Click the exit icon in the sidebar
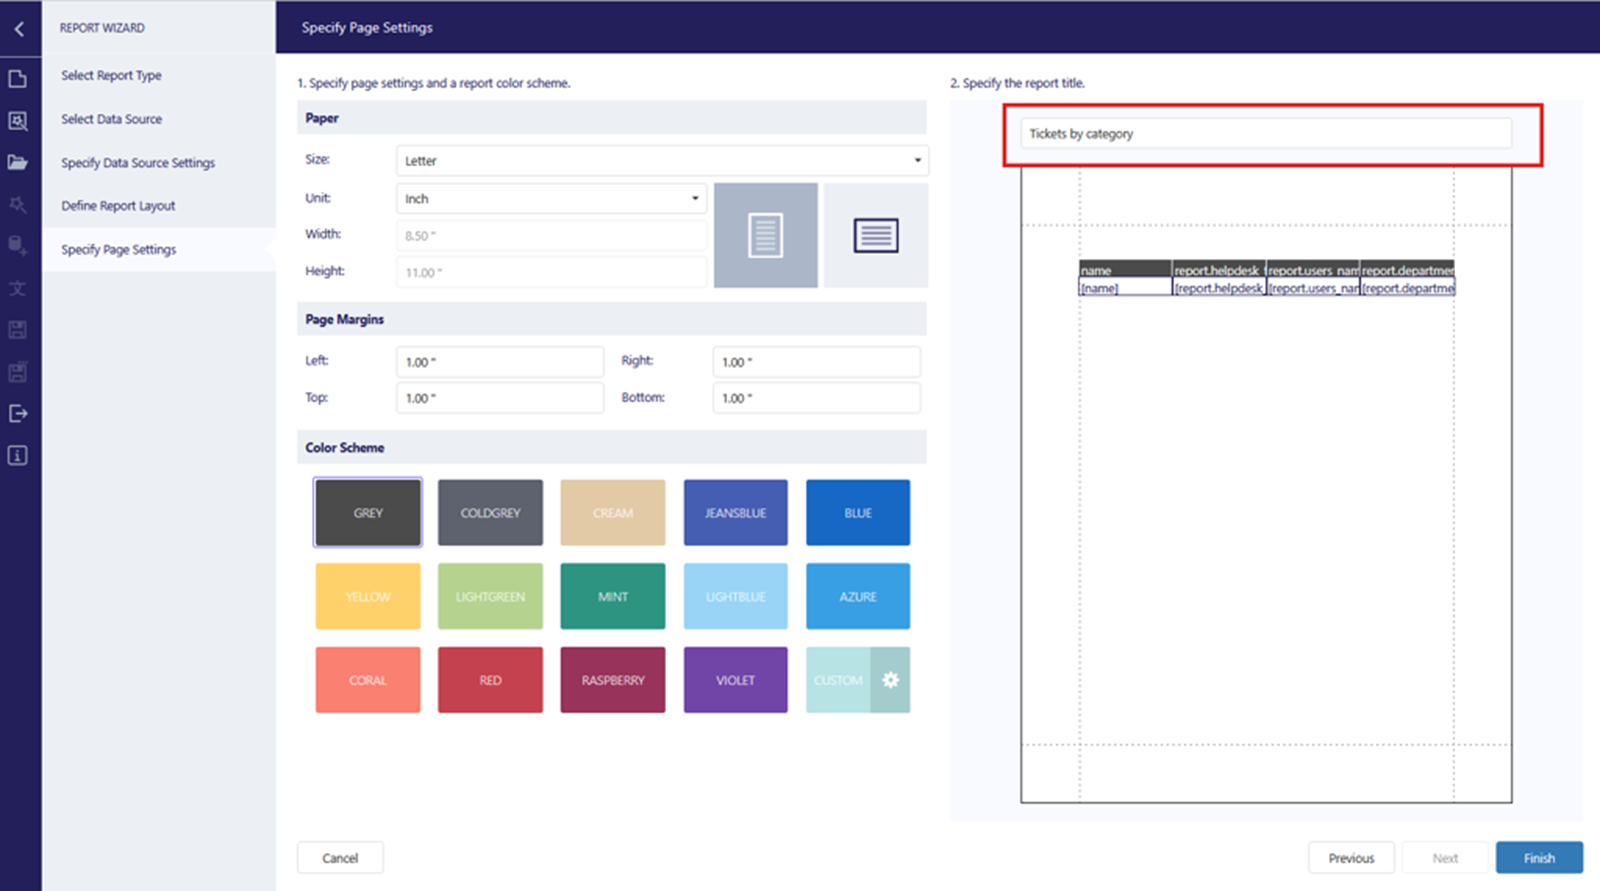 click(x=18, y=413)
